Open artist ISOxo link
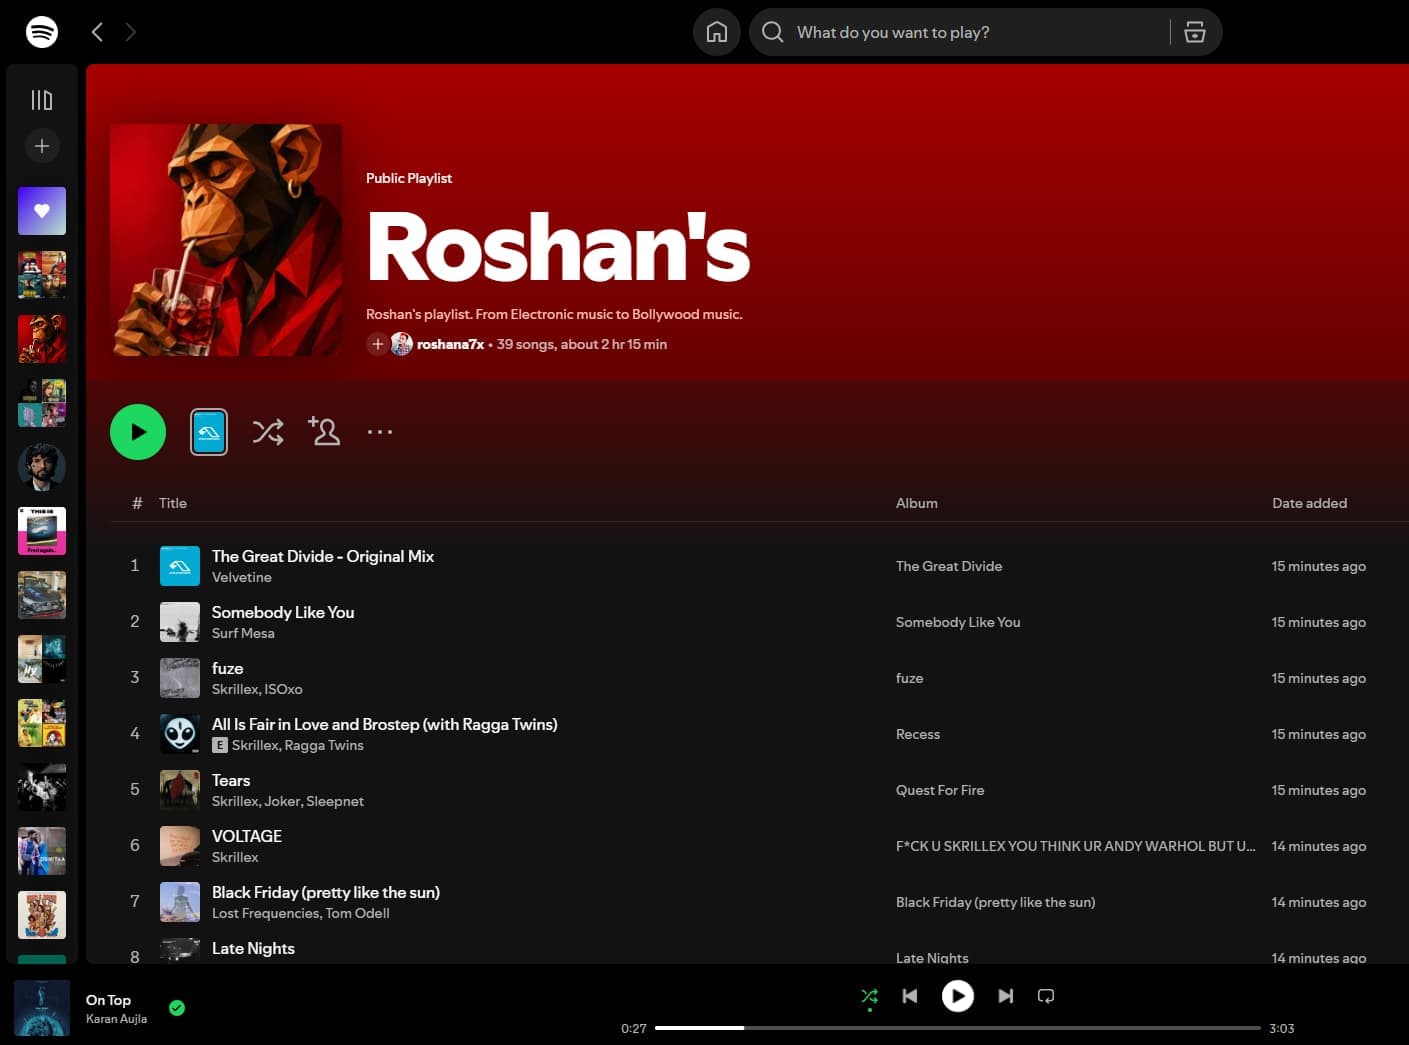This screenshot has width=1409, height=1045. [x=283, y=689]
